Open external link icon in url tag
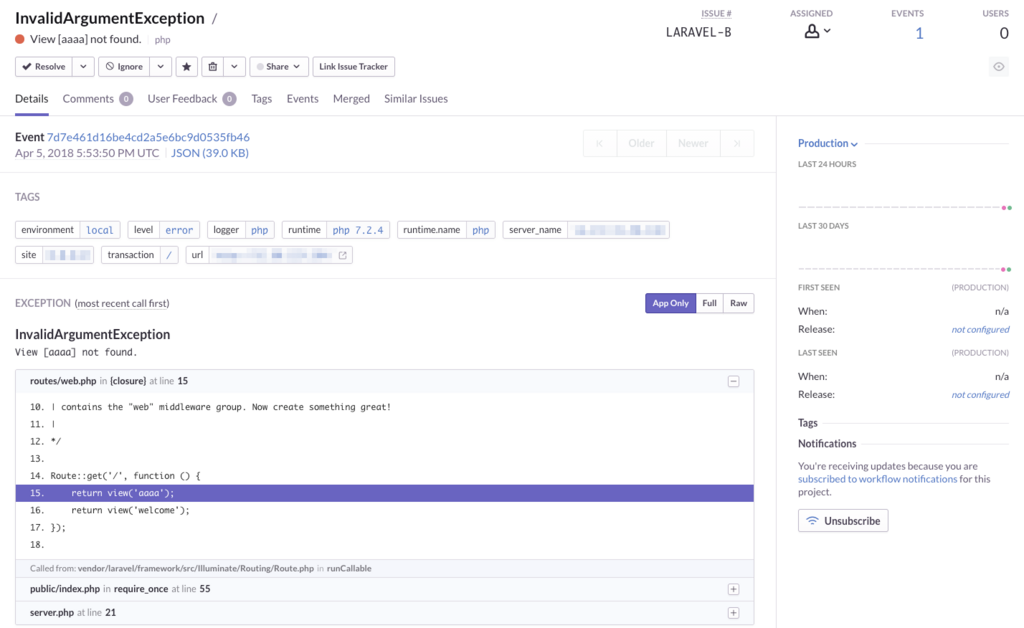 (342, 255)
